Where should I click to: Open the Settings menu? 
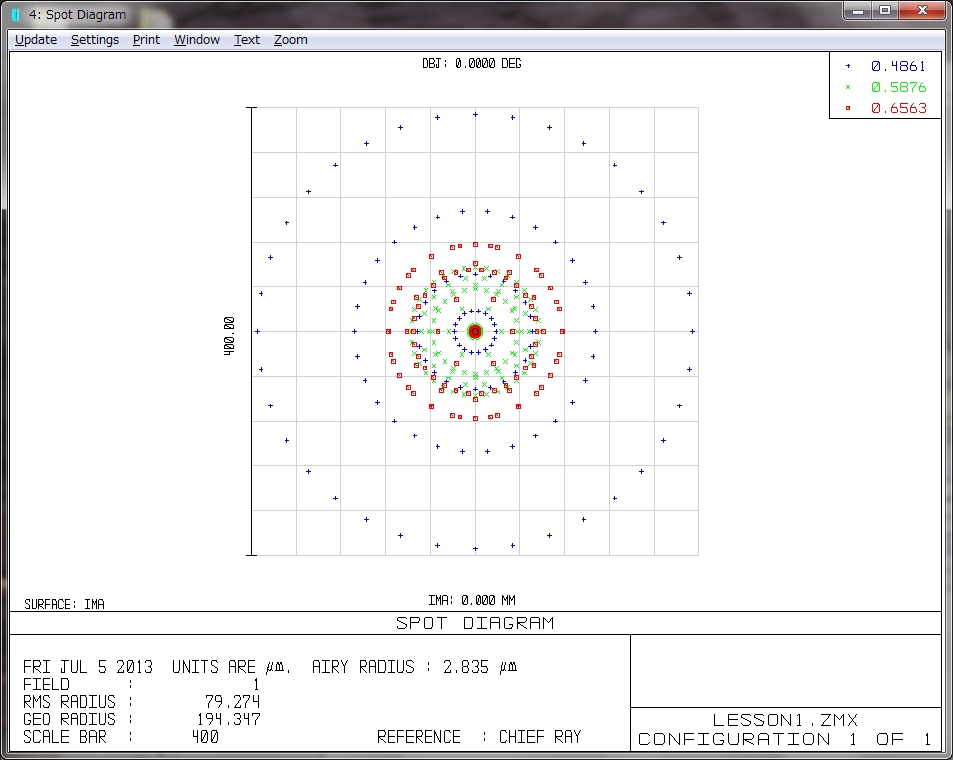[95, 40]
